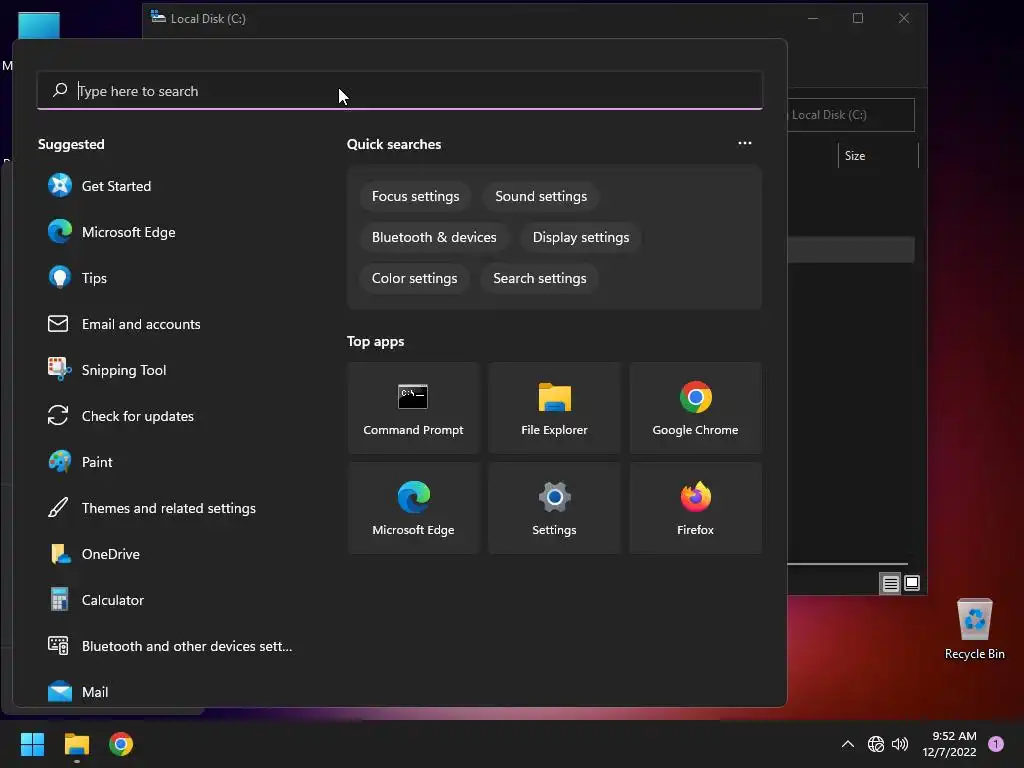Screen dimensions: 1024x768
Task: Click the volume speaker icon in tray
Action: pos(900,744)
